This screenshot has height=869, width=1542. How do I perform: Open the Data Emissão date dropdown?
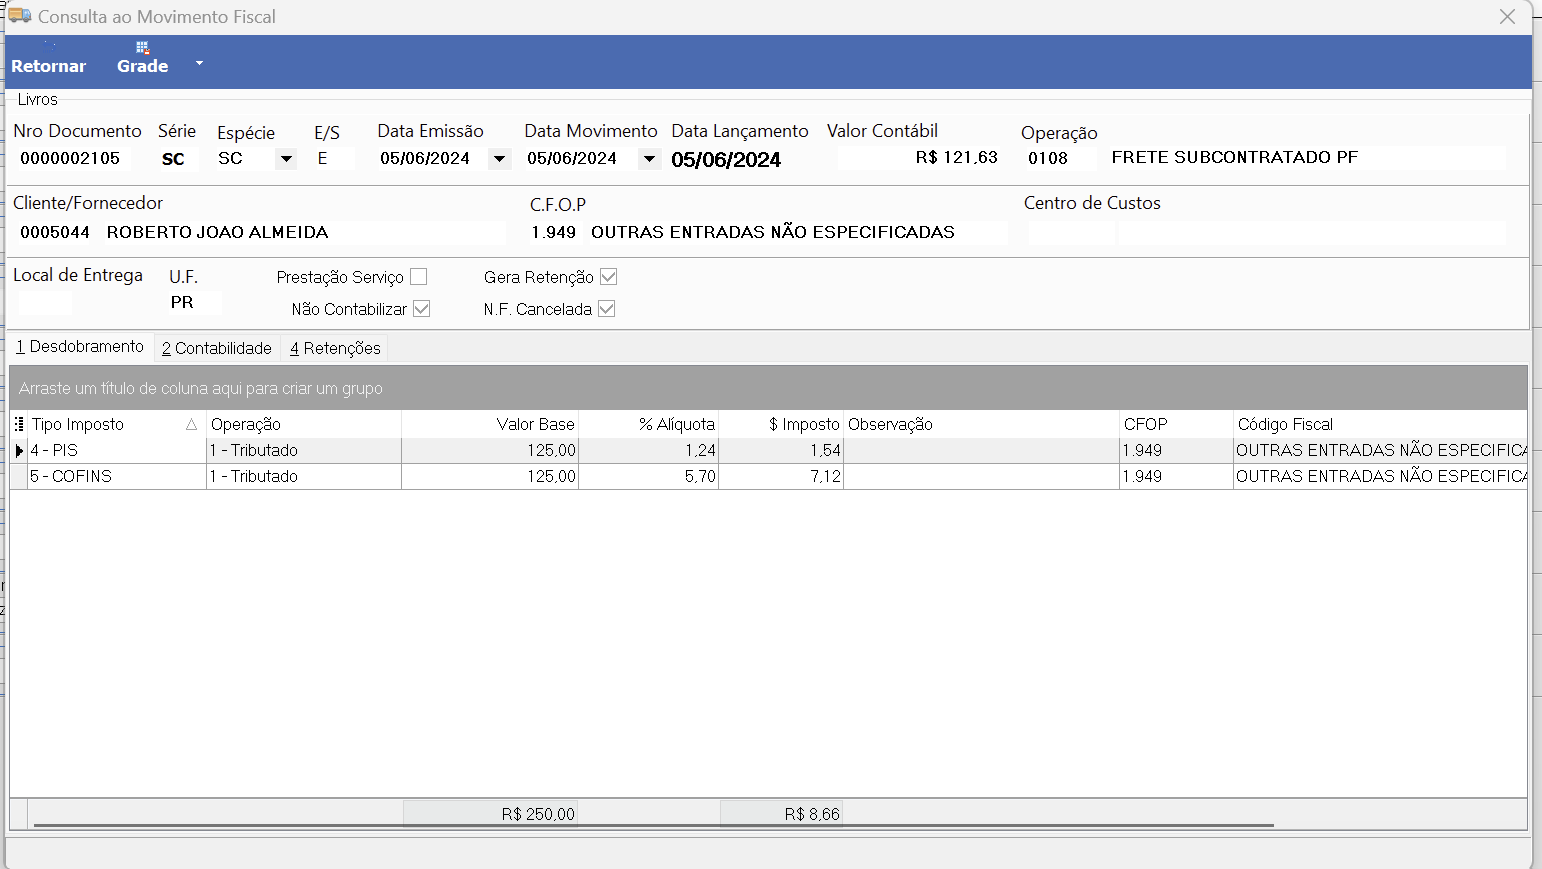pyautogui.click(x=499, y=159)
